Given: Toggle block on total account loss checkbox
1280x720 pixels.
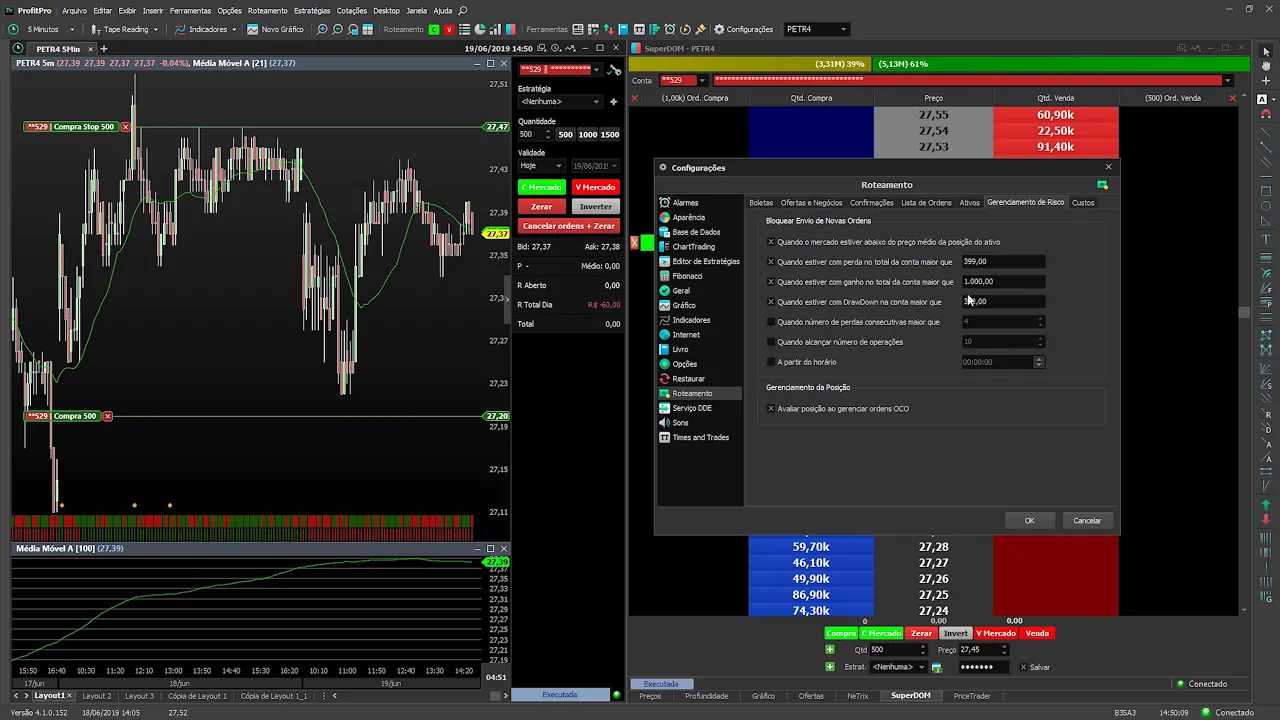Looking at the screenshot, I should (771, 262).
